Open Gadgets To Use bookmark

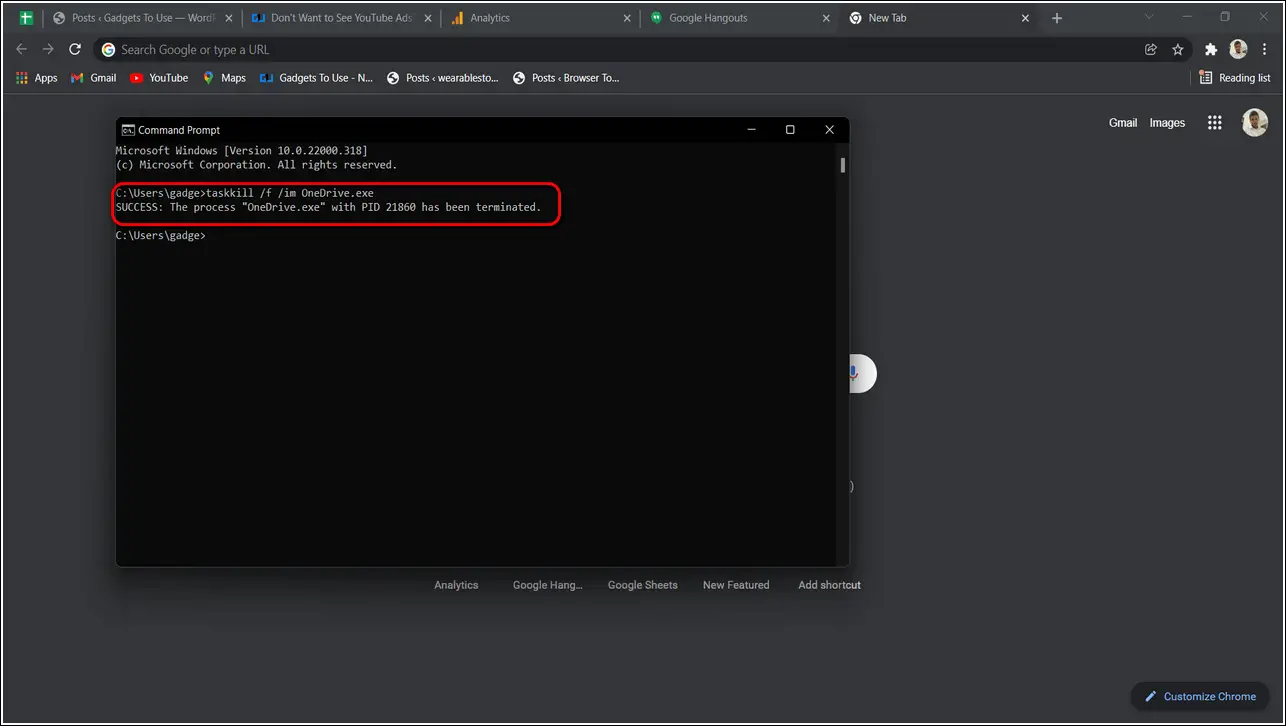point(316,78)
